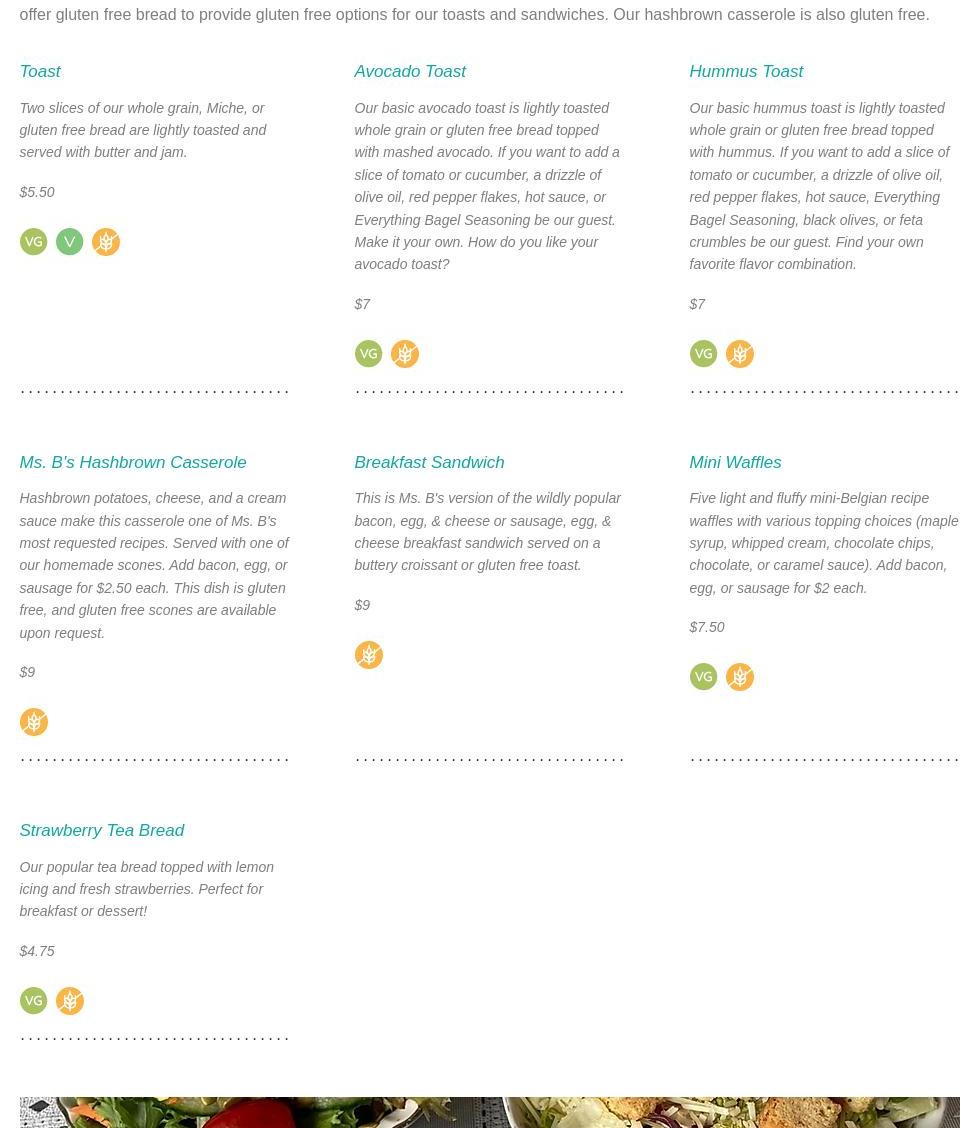This screenshot has height=1128, width=965.
Task: Click the salad photo at the bottom
Action: pyautogui.click(x=489, y=1112)
